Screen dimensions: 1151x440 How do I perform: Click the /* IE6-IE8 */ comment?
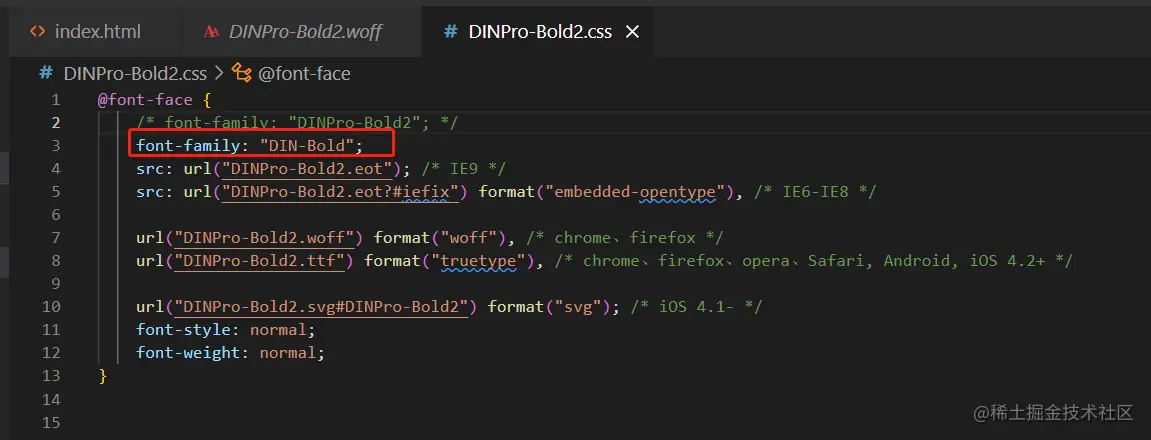click(x=816, y=192)
